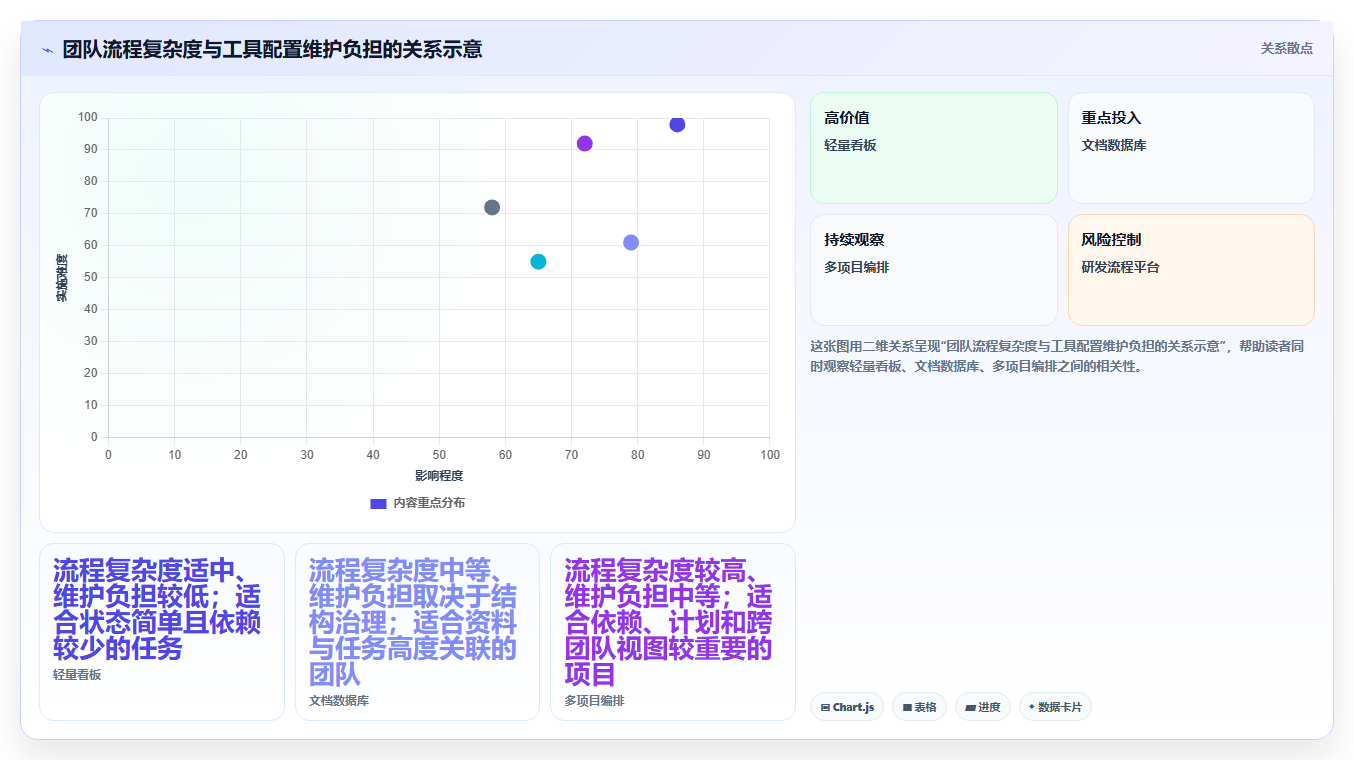Open the 重点投入 quadrant card
This screenshot has width=1354, height=760.
pos(1191,148)
